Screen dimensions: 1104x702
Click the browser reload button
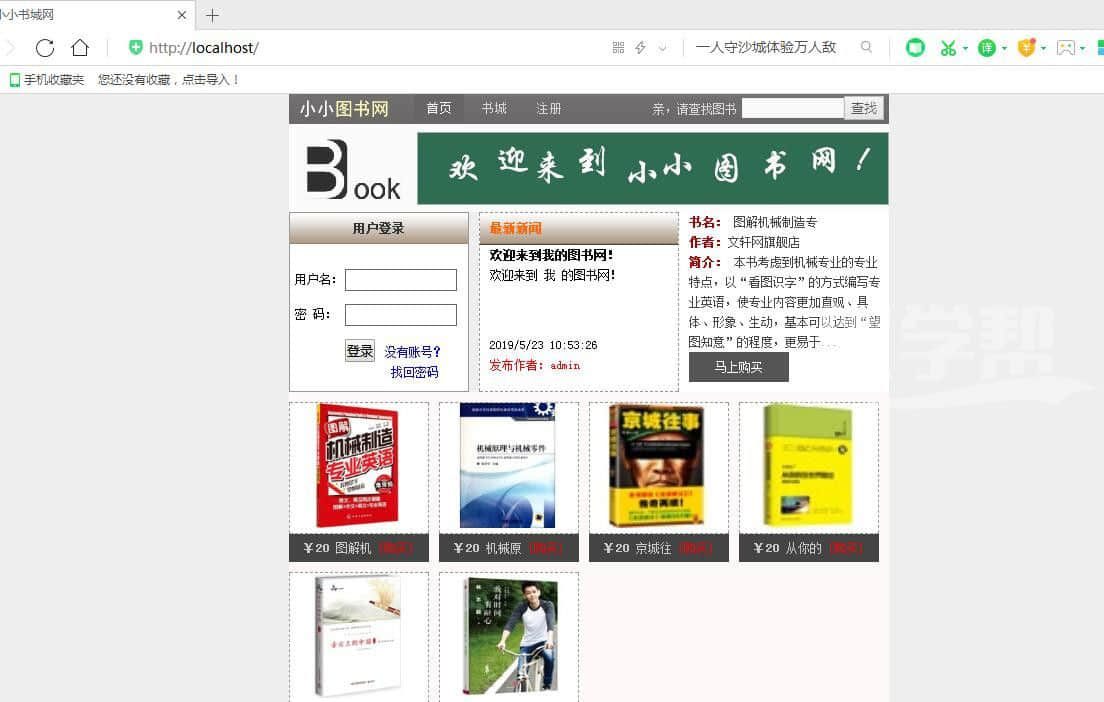coord(44,48)
